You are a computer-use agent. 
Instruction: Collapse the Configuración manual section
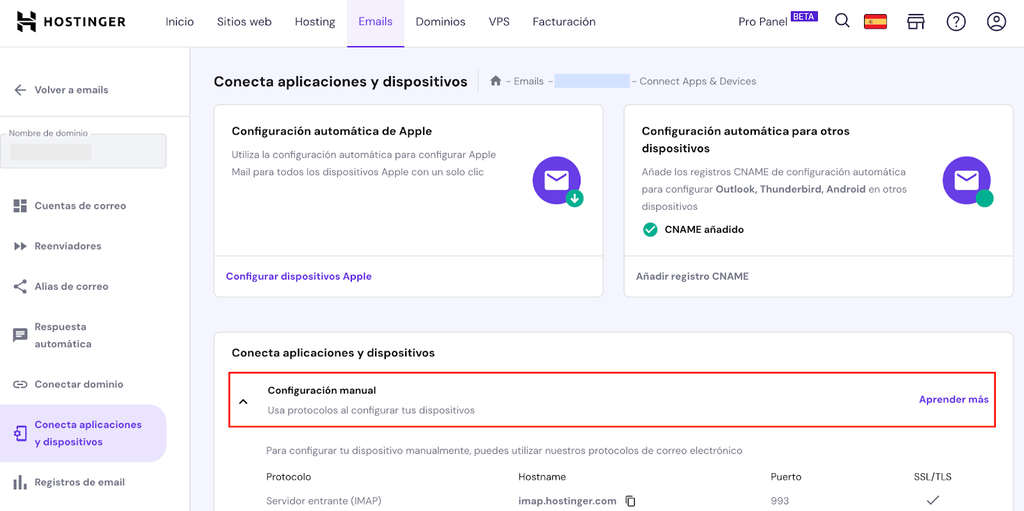(243, 401)
